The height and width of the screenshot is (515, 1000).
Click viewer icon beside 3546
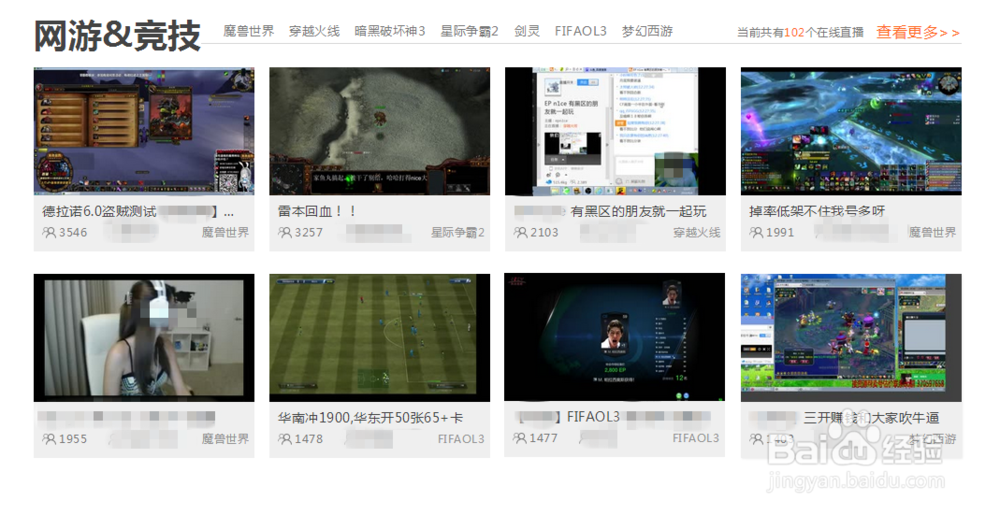point(49,233)
